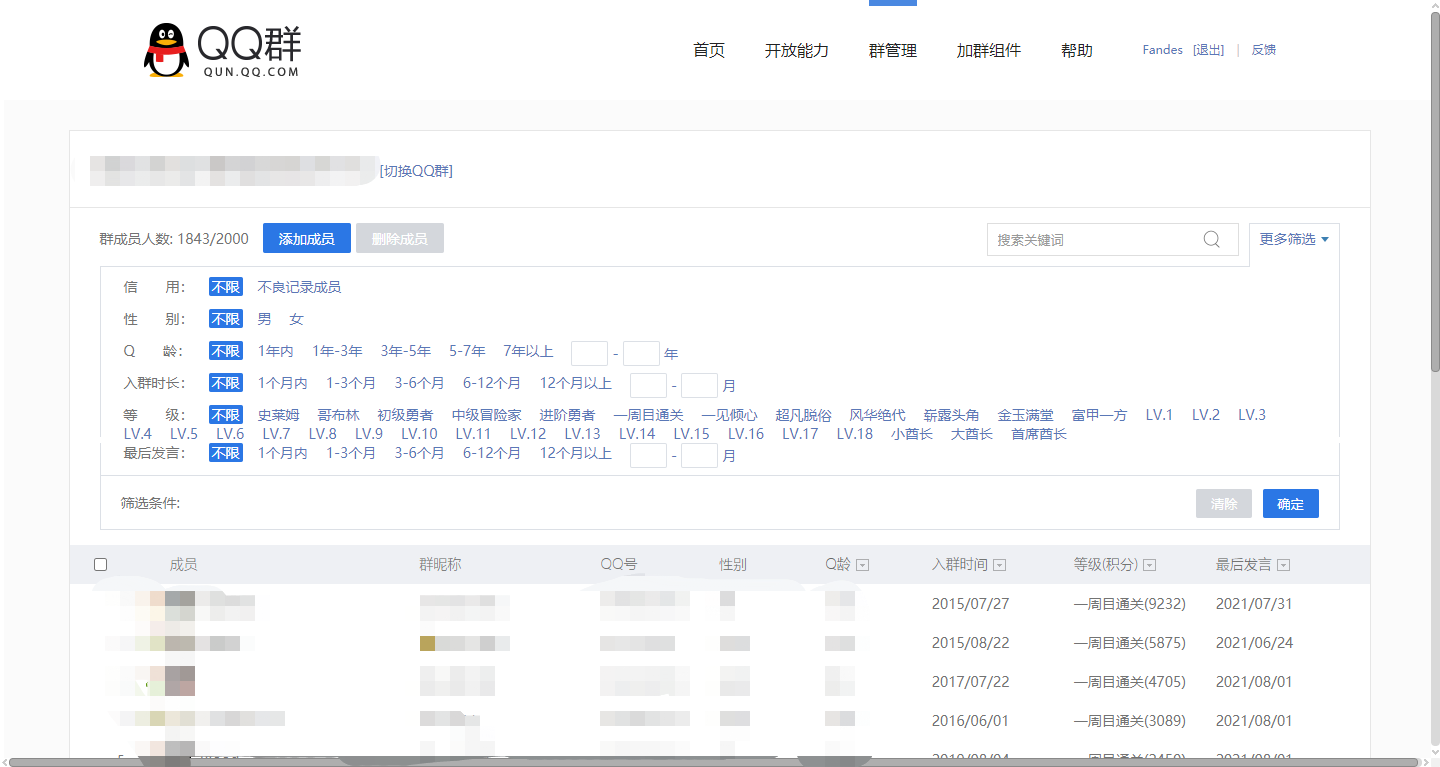Filter members by 男 gender
The image size is (1440, 767).
click(264, 318)
